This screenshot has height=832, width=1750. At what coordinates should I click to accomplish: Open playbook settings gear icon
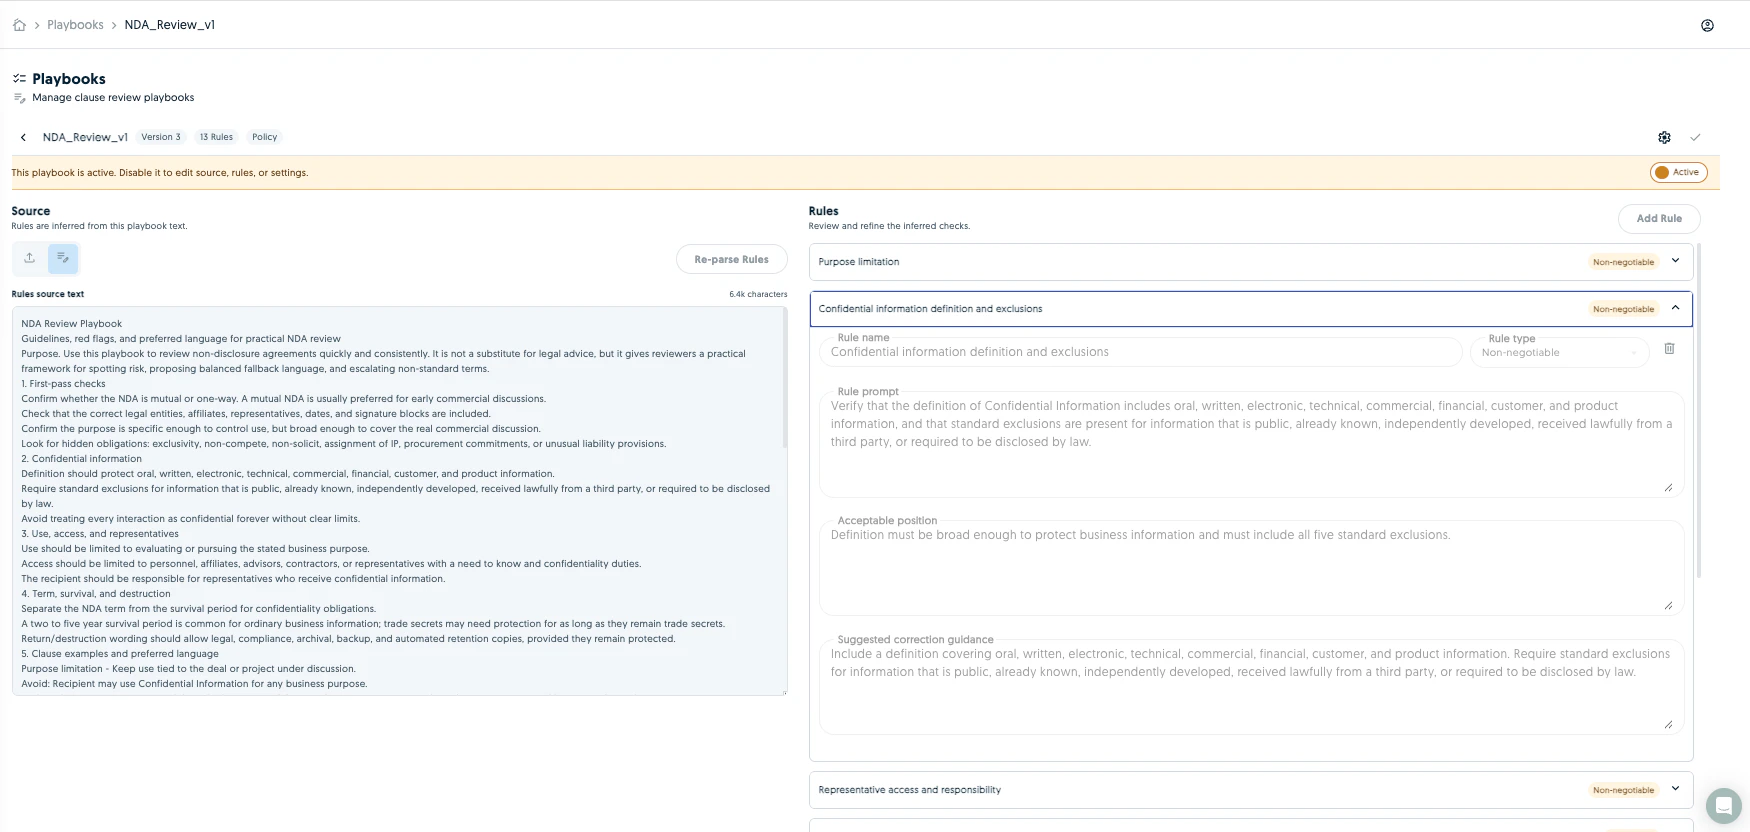[1664, 137]
